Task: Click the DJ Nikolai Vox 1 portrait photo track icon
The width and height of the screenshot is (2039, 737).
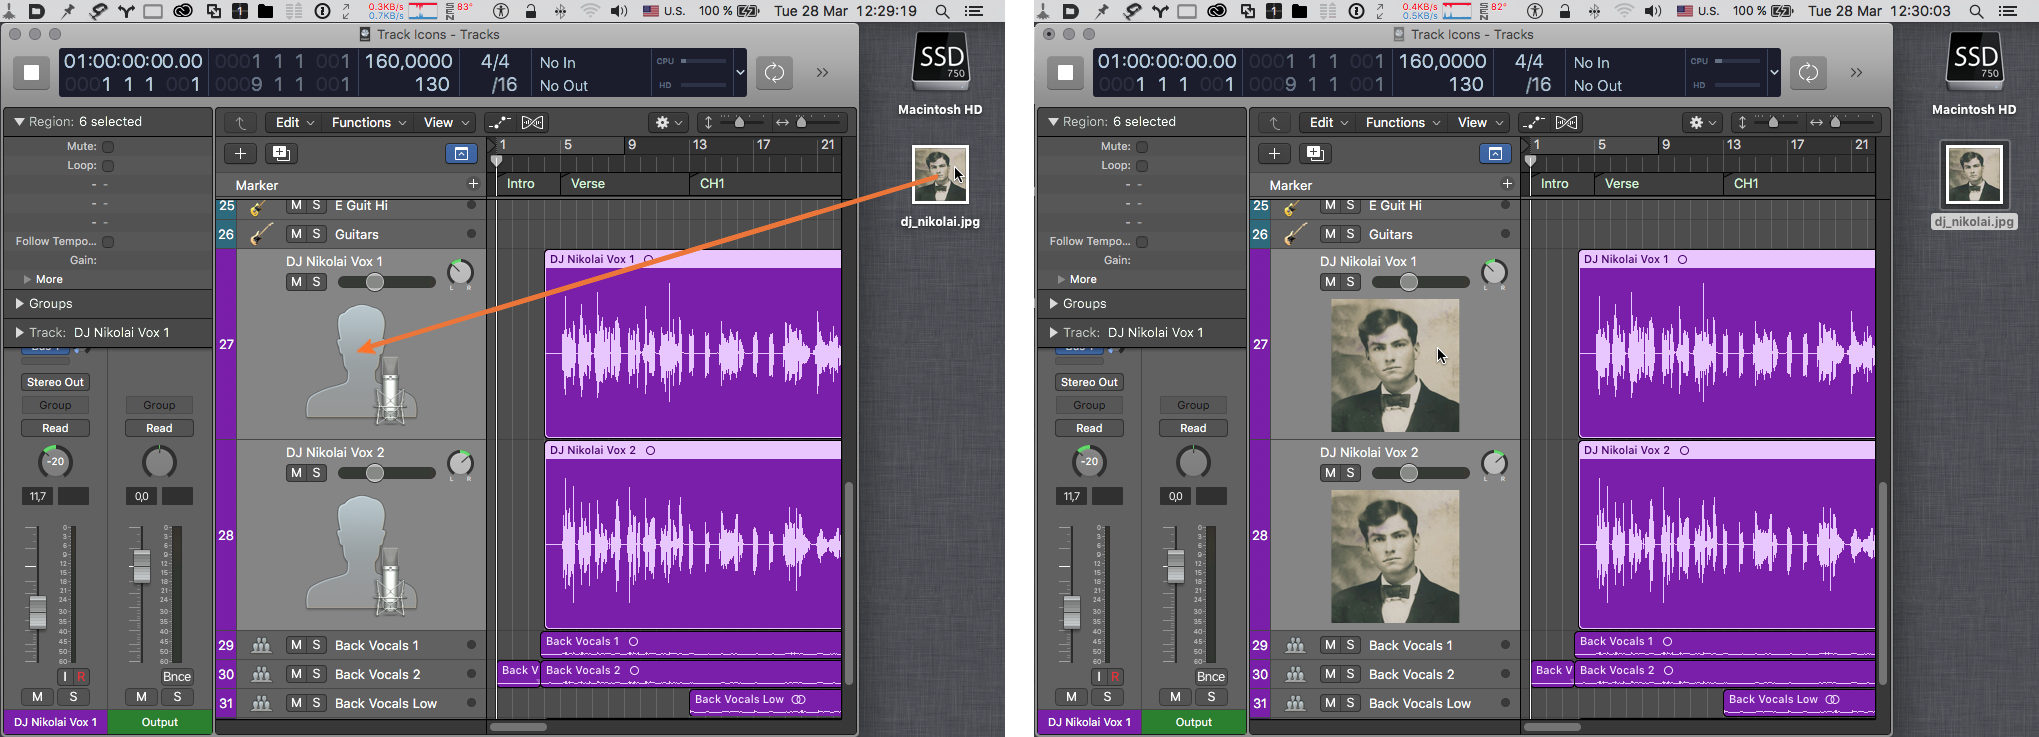Action: click(x=1395, y=365)
